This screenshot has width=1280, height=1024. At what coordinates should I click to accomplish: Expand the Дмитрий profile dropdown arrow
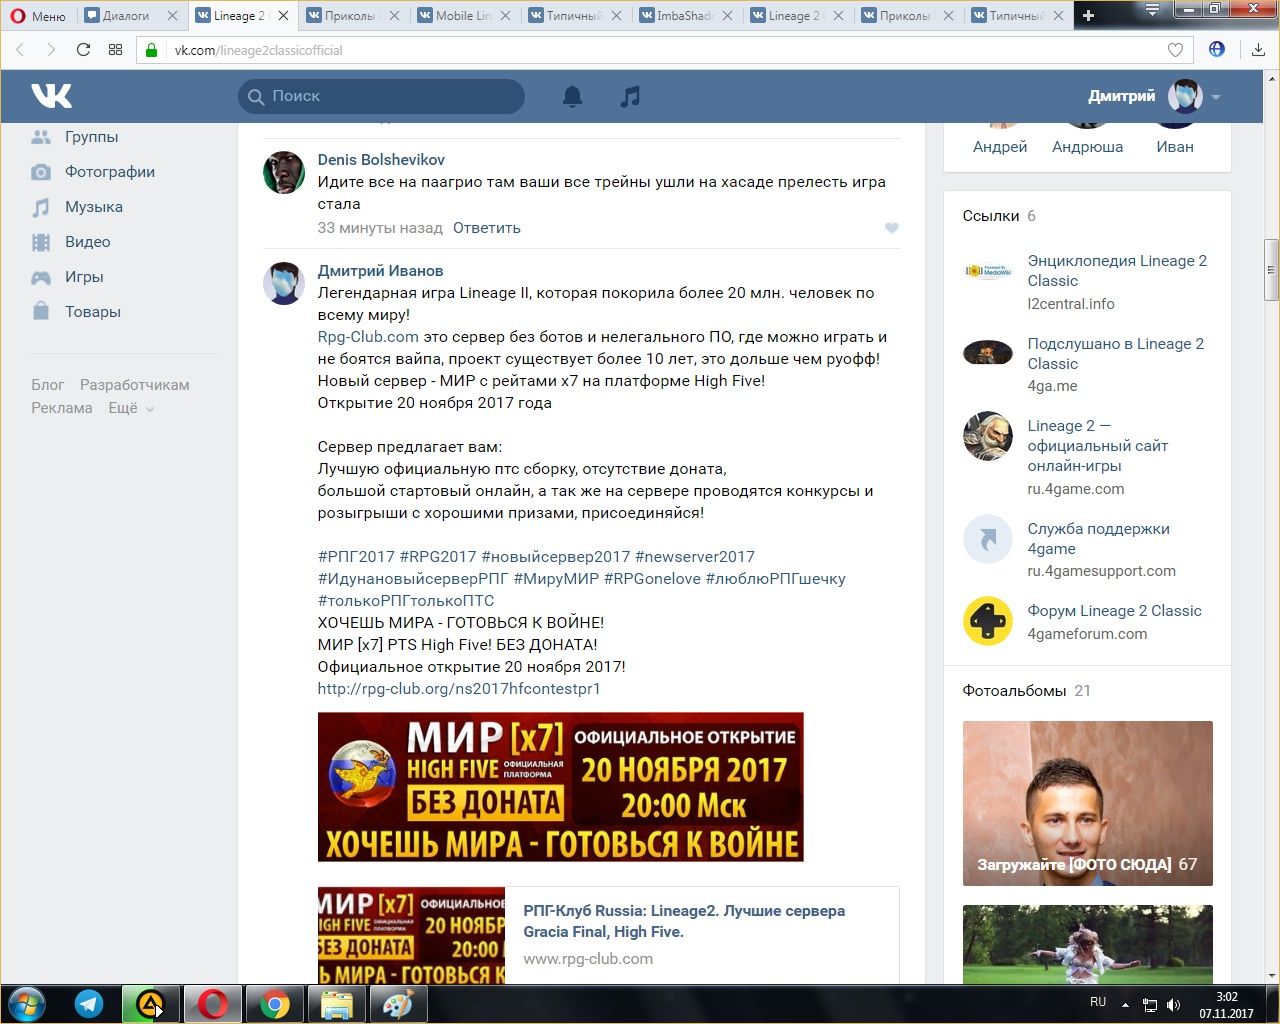[1216, 97]
